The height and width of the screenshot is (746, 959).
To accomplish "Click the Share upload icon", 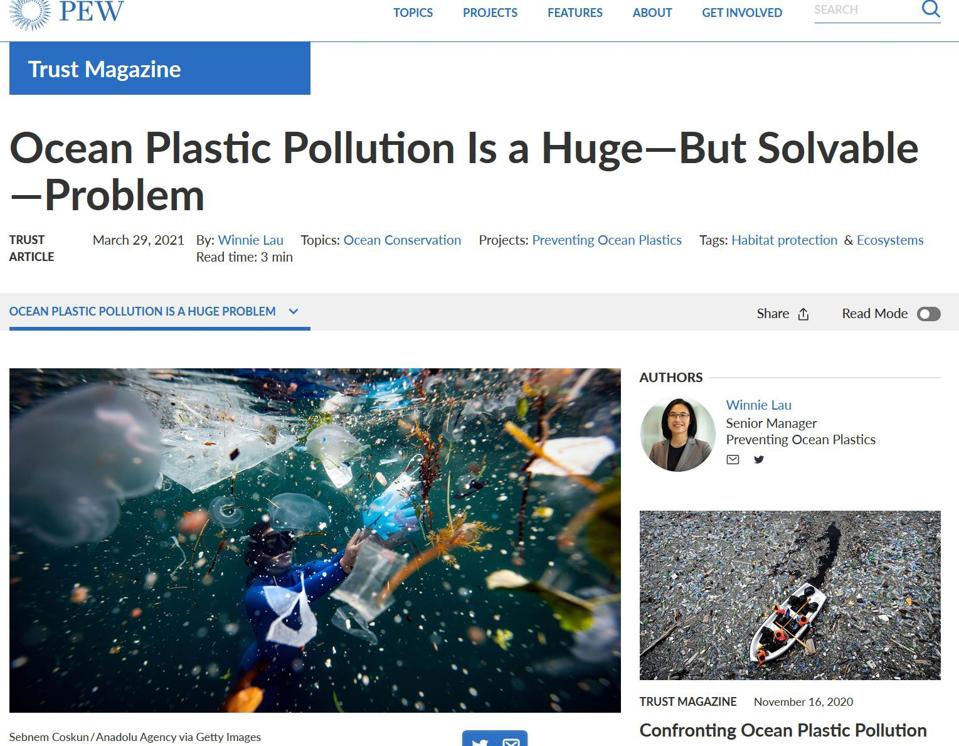I will point(805,313).
